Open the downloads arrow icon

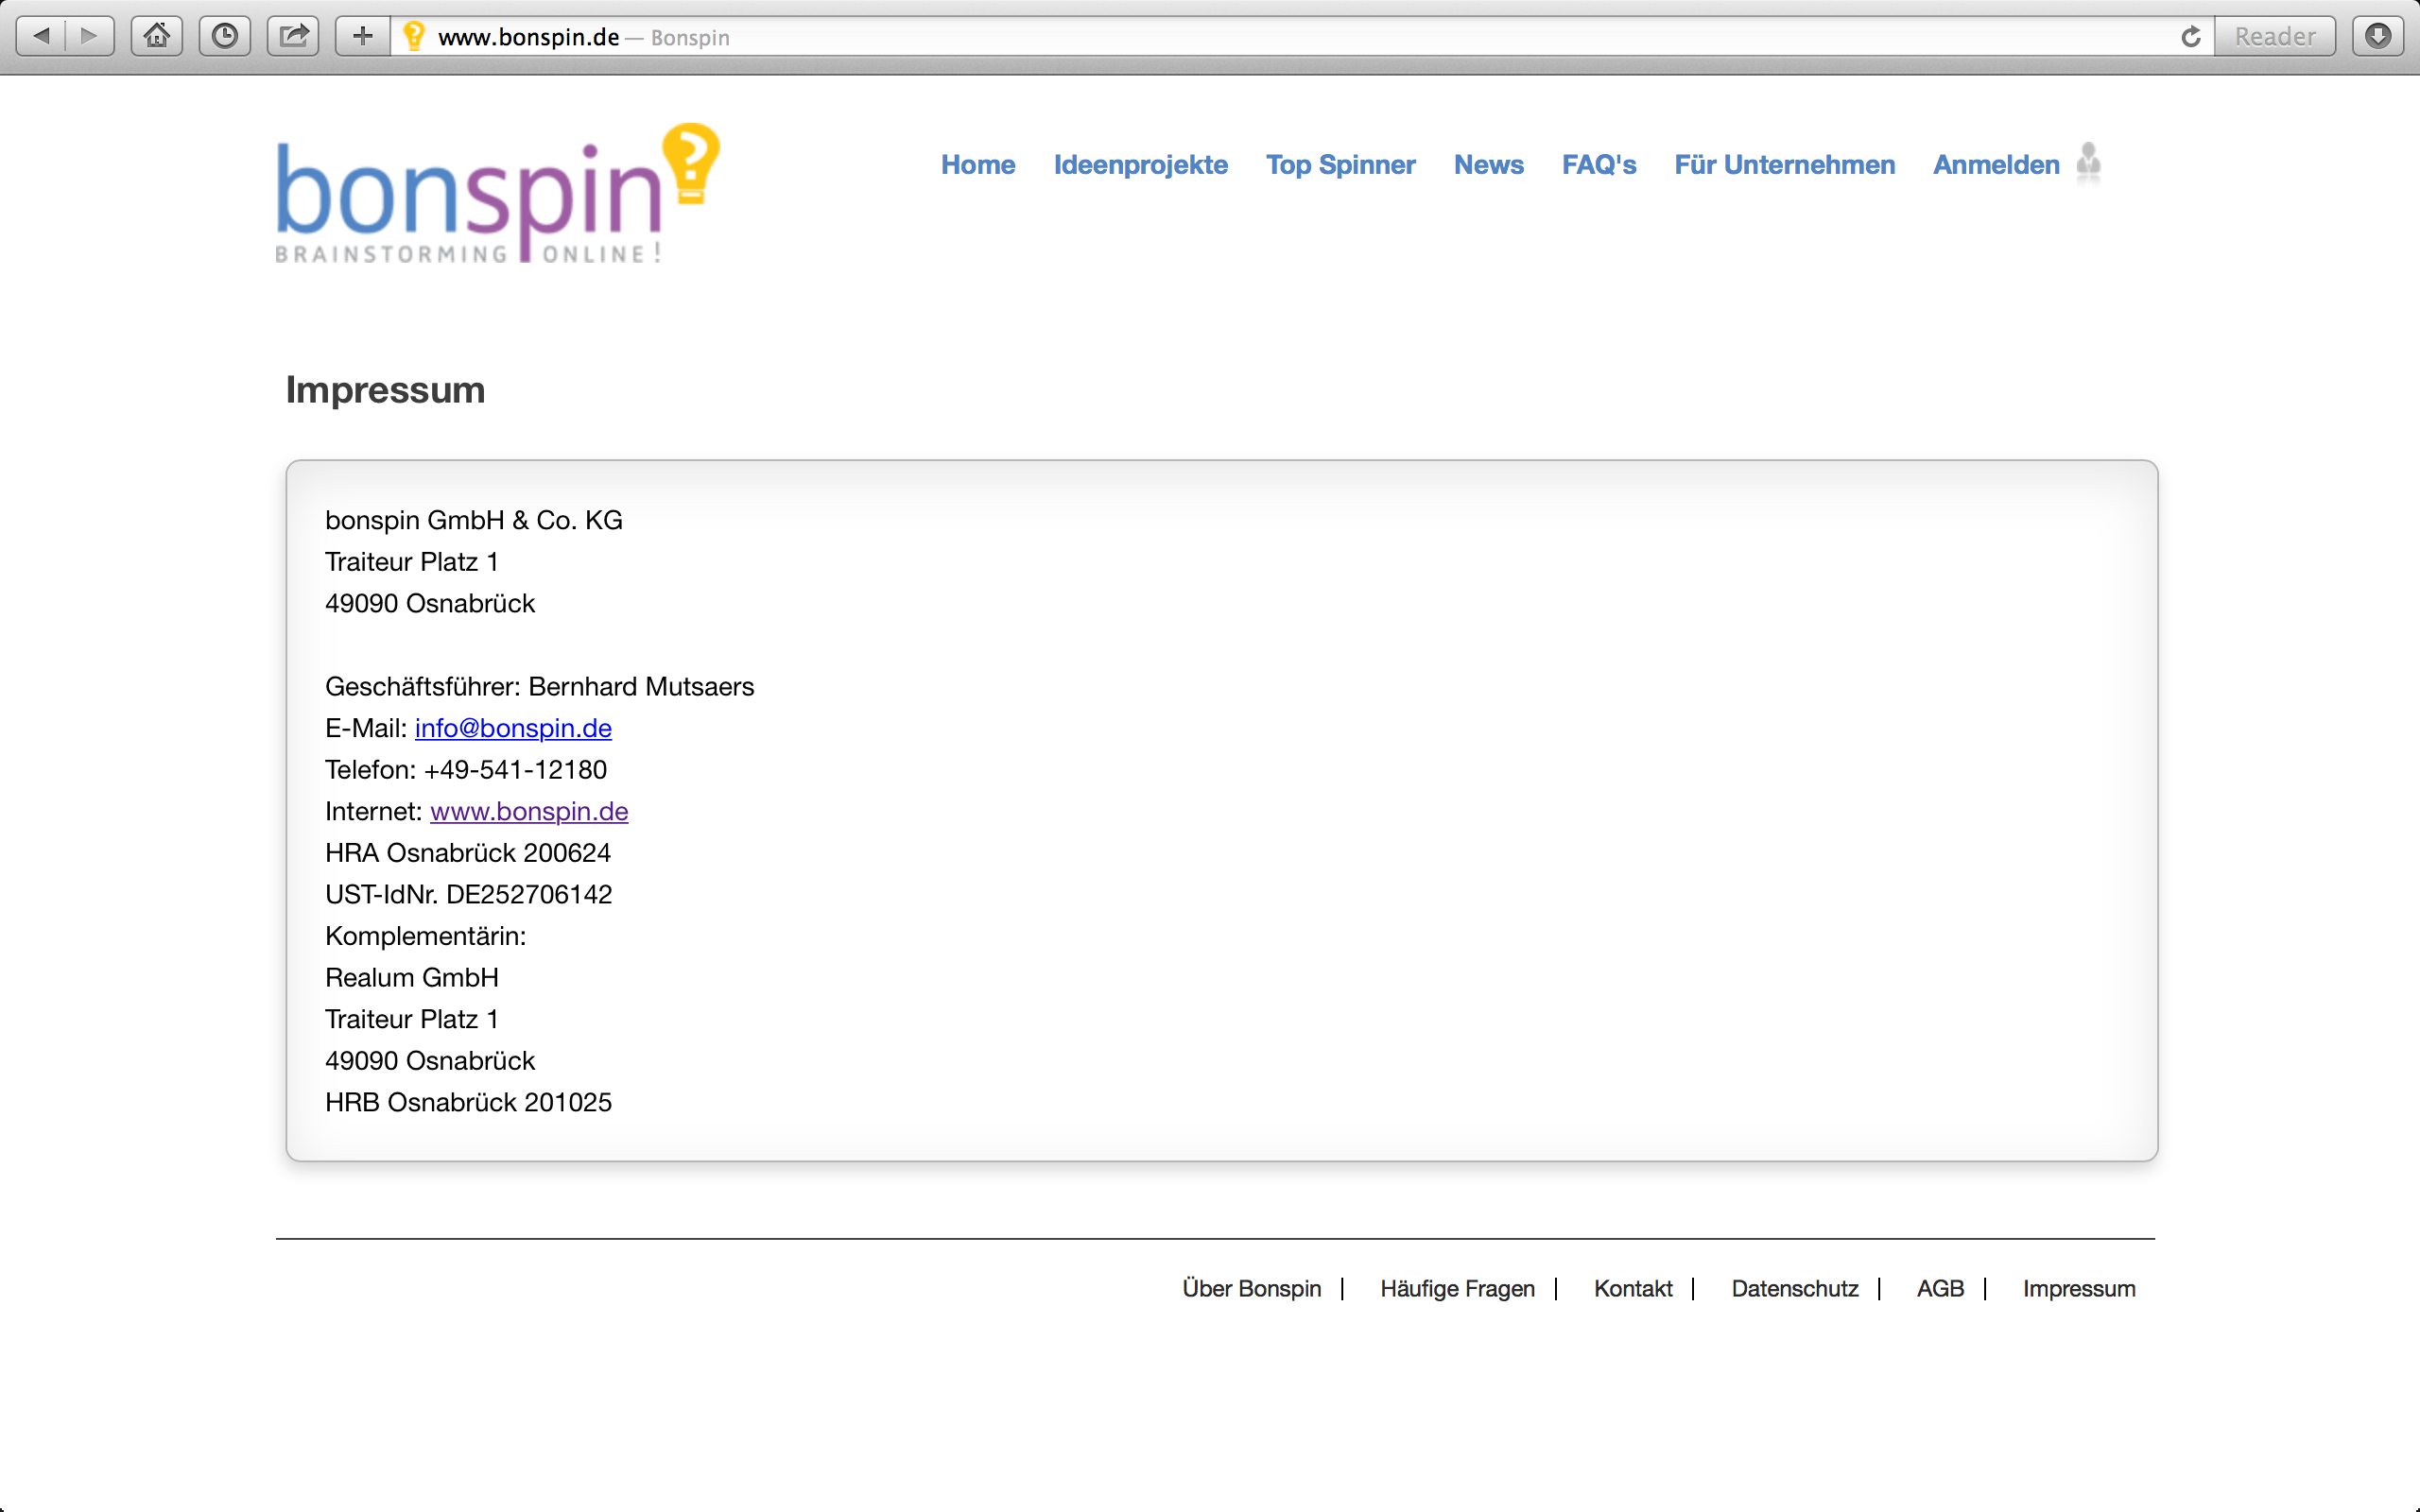point(2378,37)
